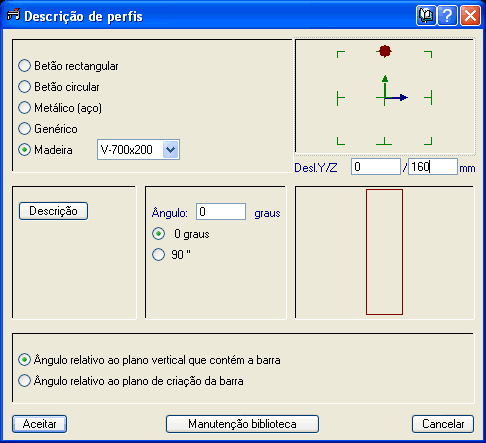The image size is (486, 443).
Task: Pick the top-right corner anchor marker
Action: (x=428, y=54)
